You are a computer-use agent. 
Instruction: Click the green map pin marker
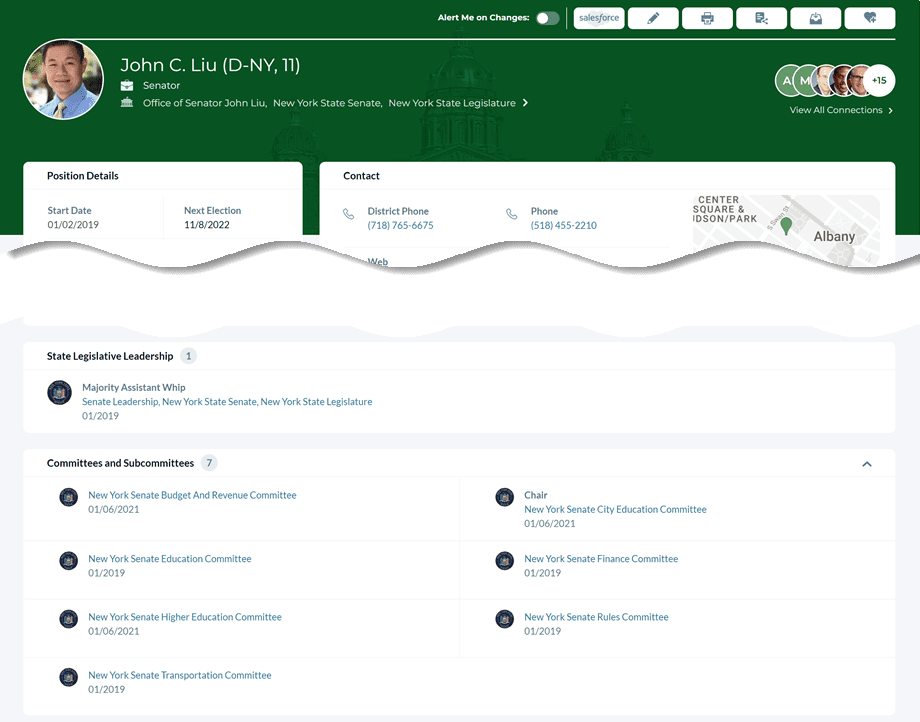[786, 225]
